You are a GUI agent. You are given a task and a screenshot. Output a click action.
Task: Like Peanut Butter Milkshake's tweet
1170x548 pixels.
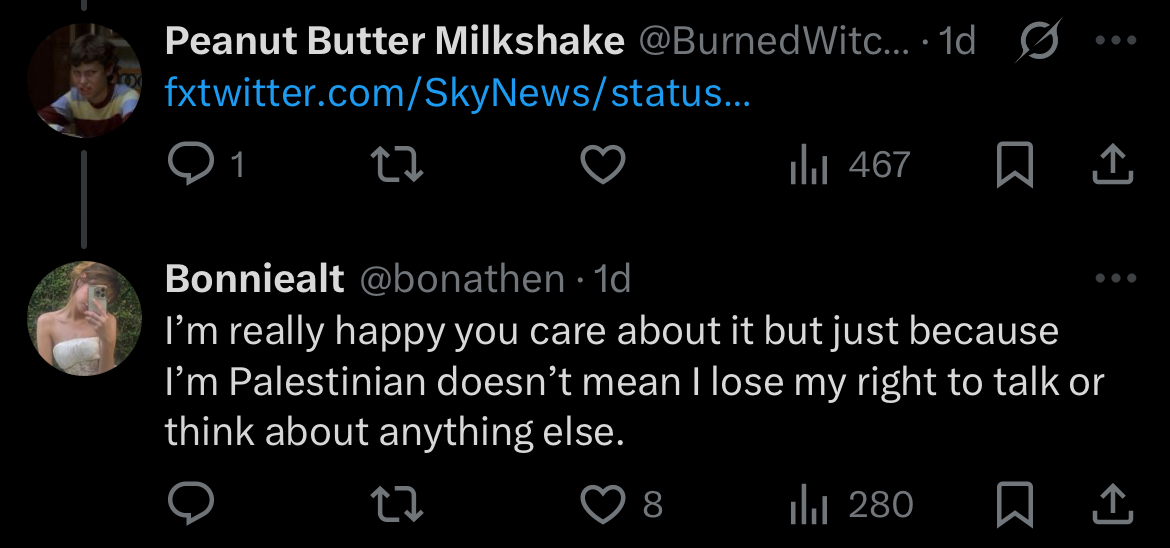(x=603, y=164)
